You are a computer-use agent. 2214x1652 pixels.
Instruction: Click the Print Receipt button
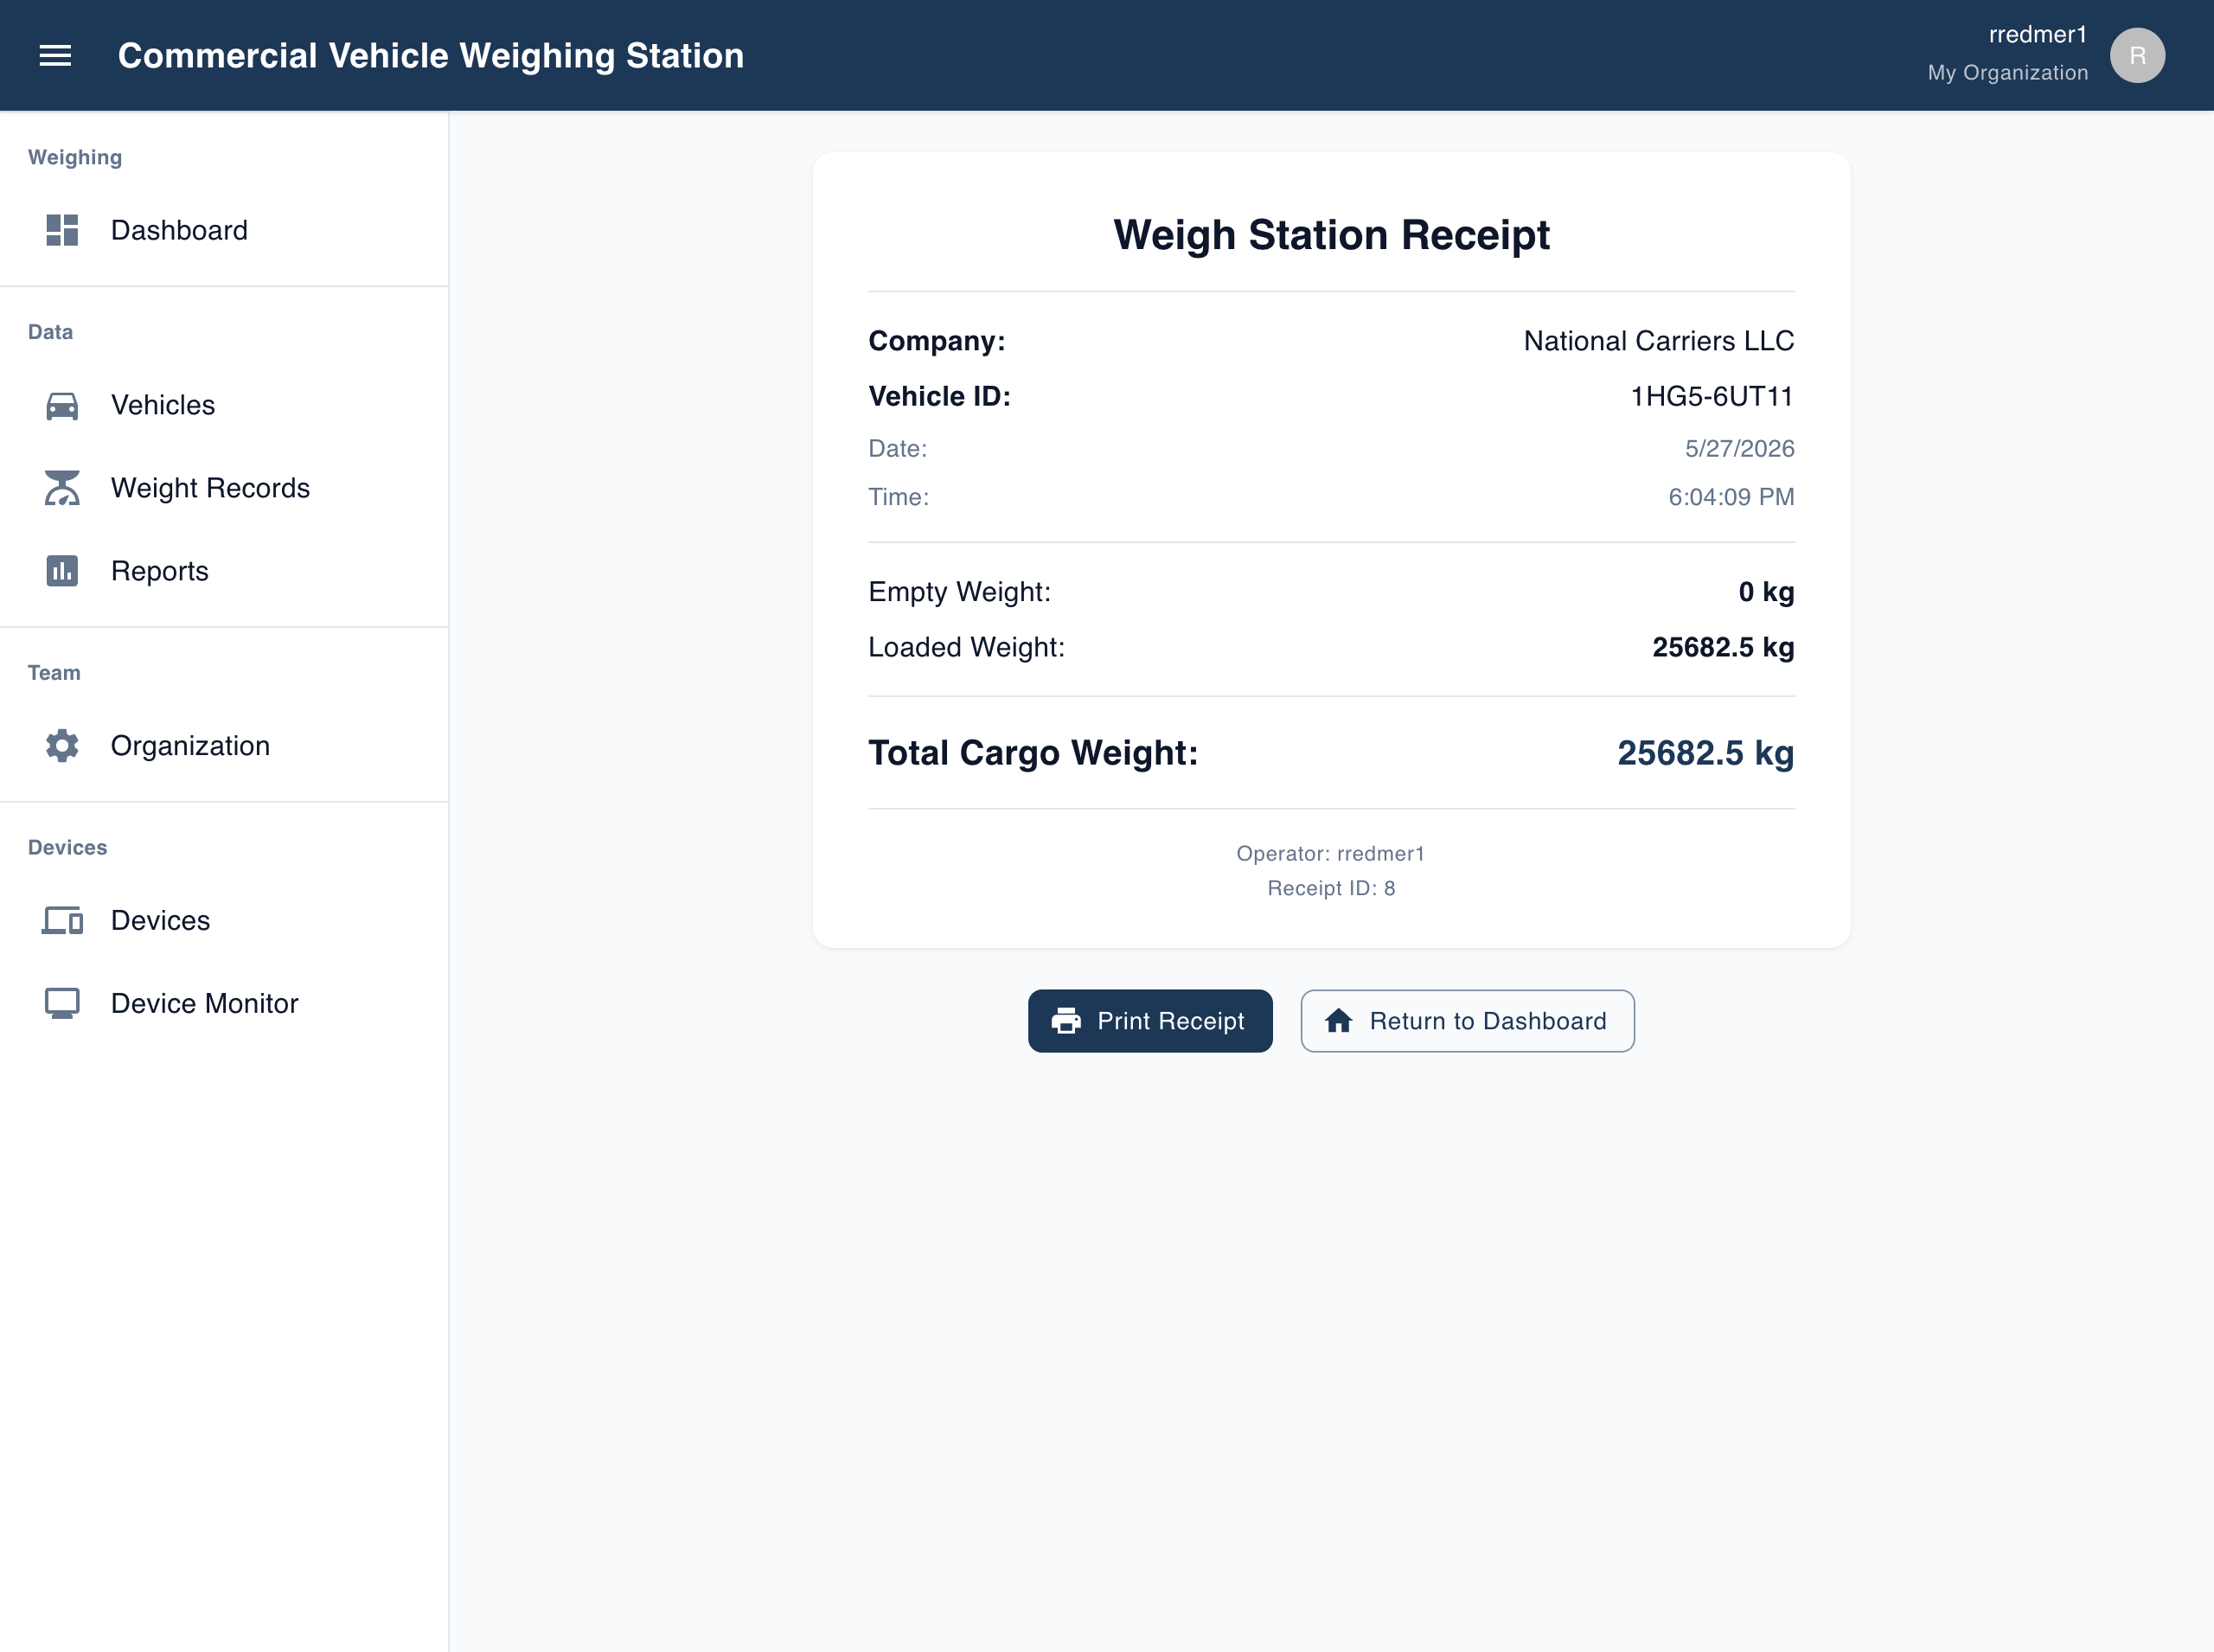pos(1150,1021)
